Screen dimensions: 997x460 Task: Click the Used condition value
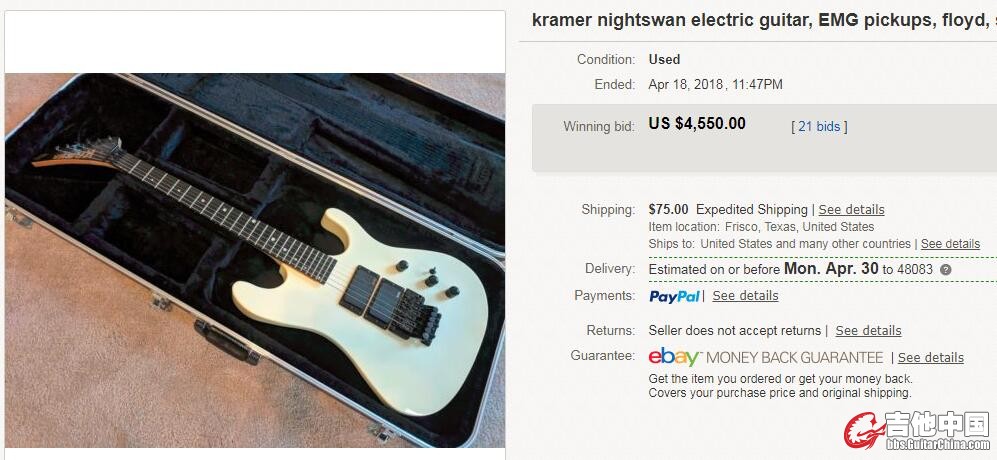coord(664,59)
